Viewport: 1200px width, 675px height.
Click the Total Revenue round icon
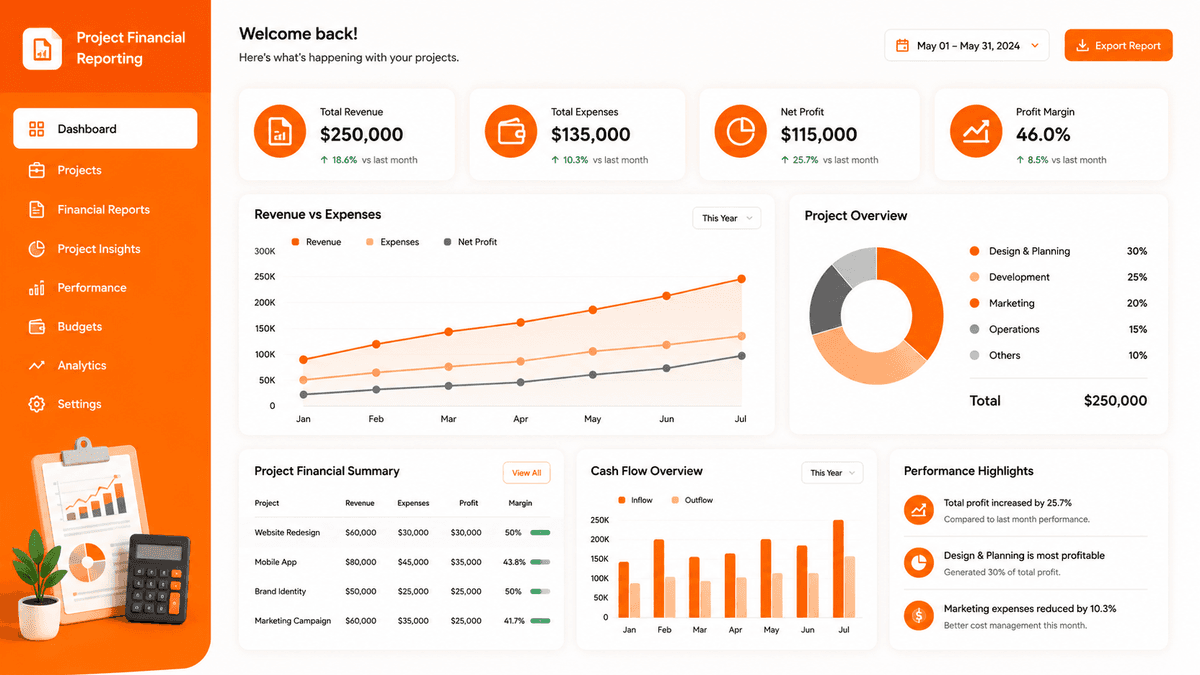(x=279, y=133)
